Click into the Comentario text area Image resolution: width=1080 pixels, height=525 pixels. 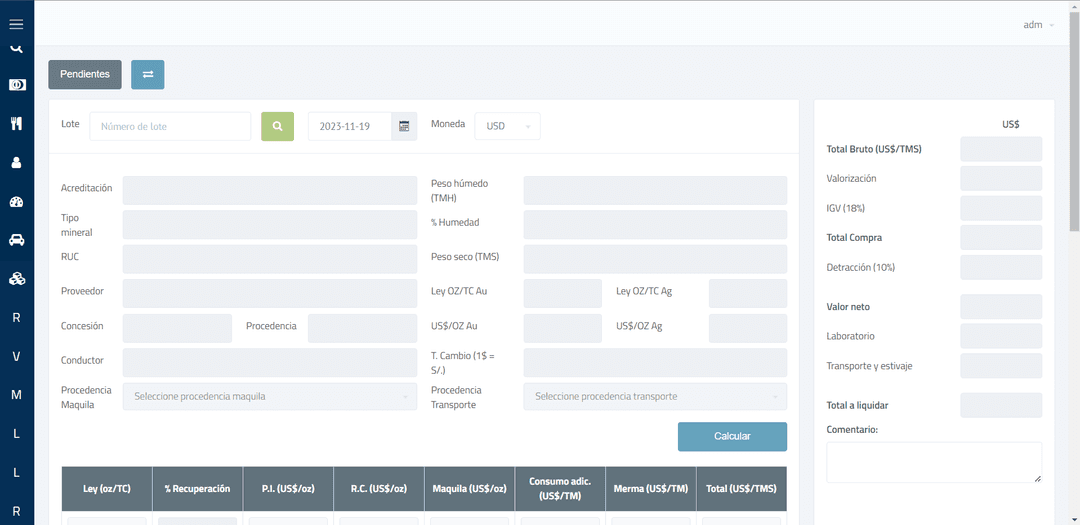tap(933, 463)
